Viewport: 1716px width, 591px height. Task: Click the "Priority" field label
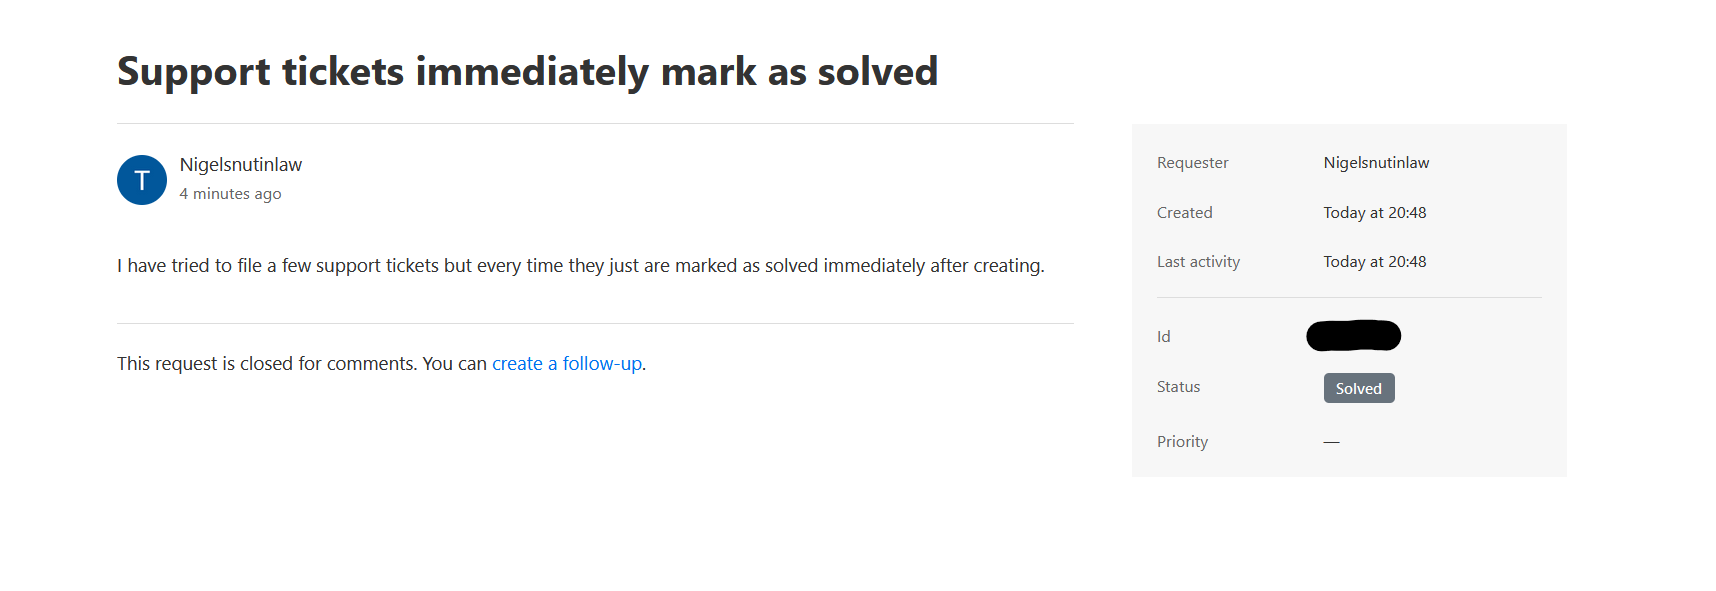1182,442
